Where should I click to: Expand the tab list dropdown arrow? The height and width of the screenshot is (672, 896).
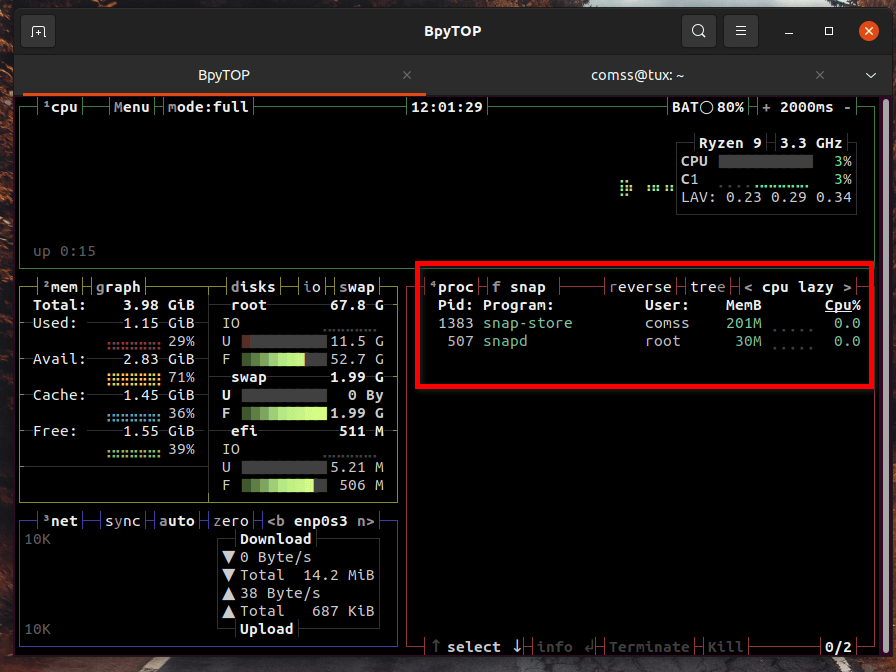(x=870, y=75)
